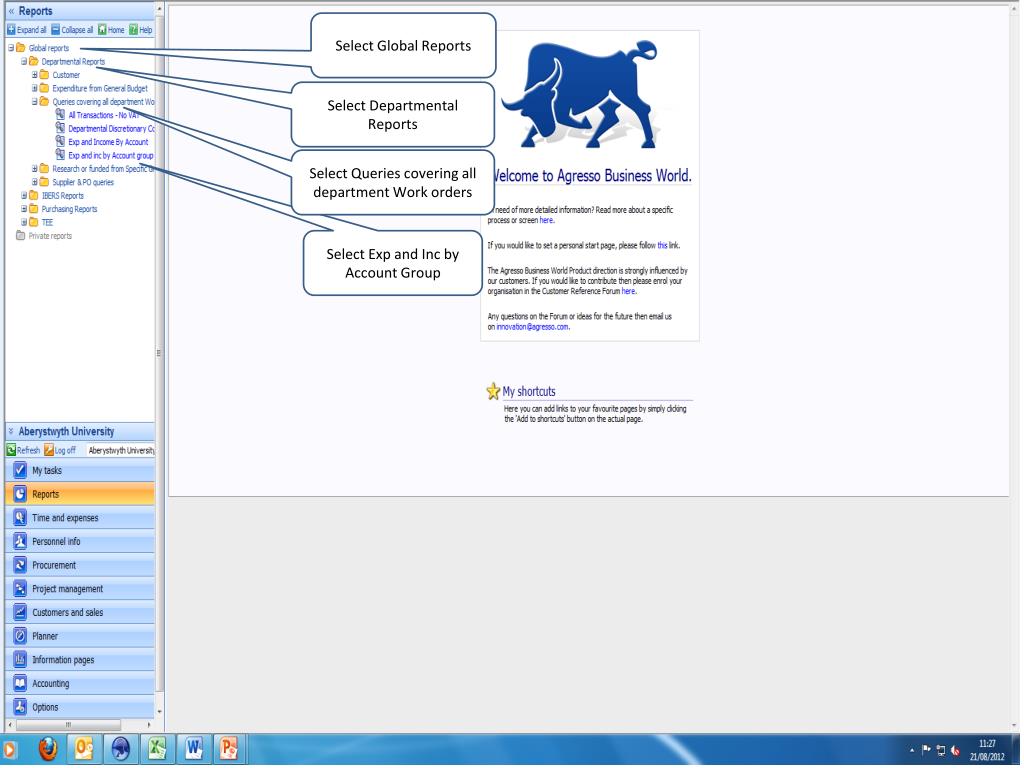Click the navigation panel's scroll down arrow
This screenshot has height=768, width=1024.
coord(159,711)
